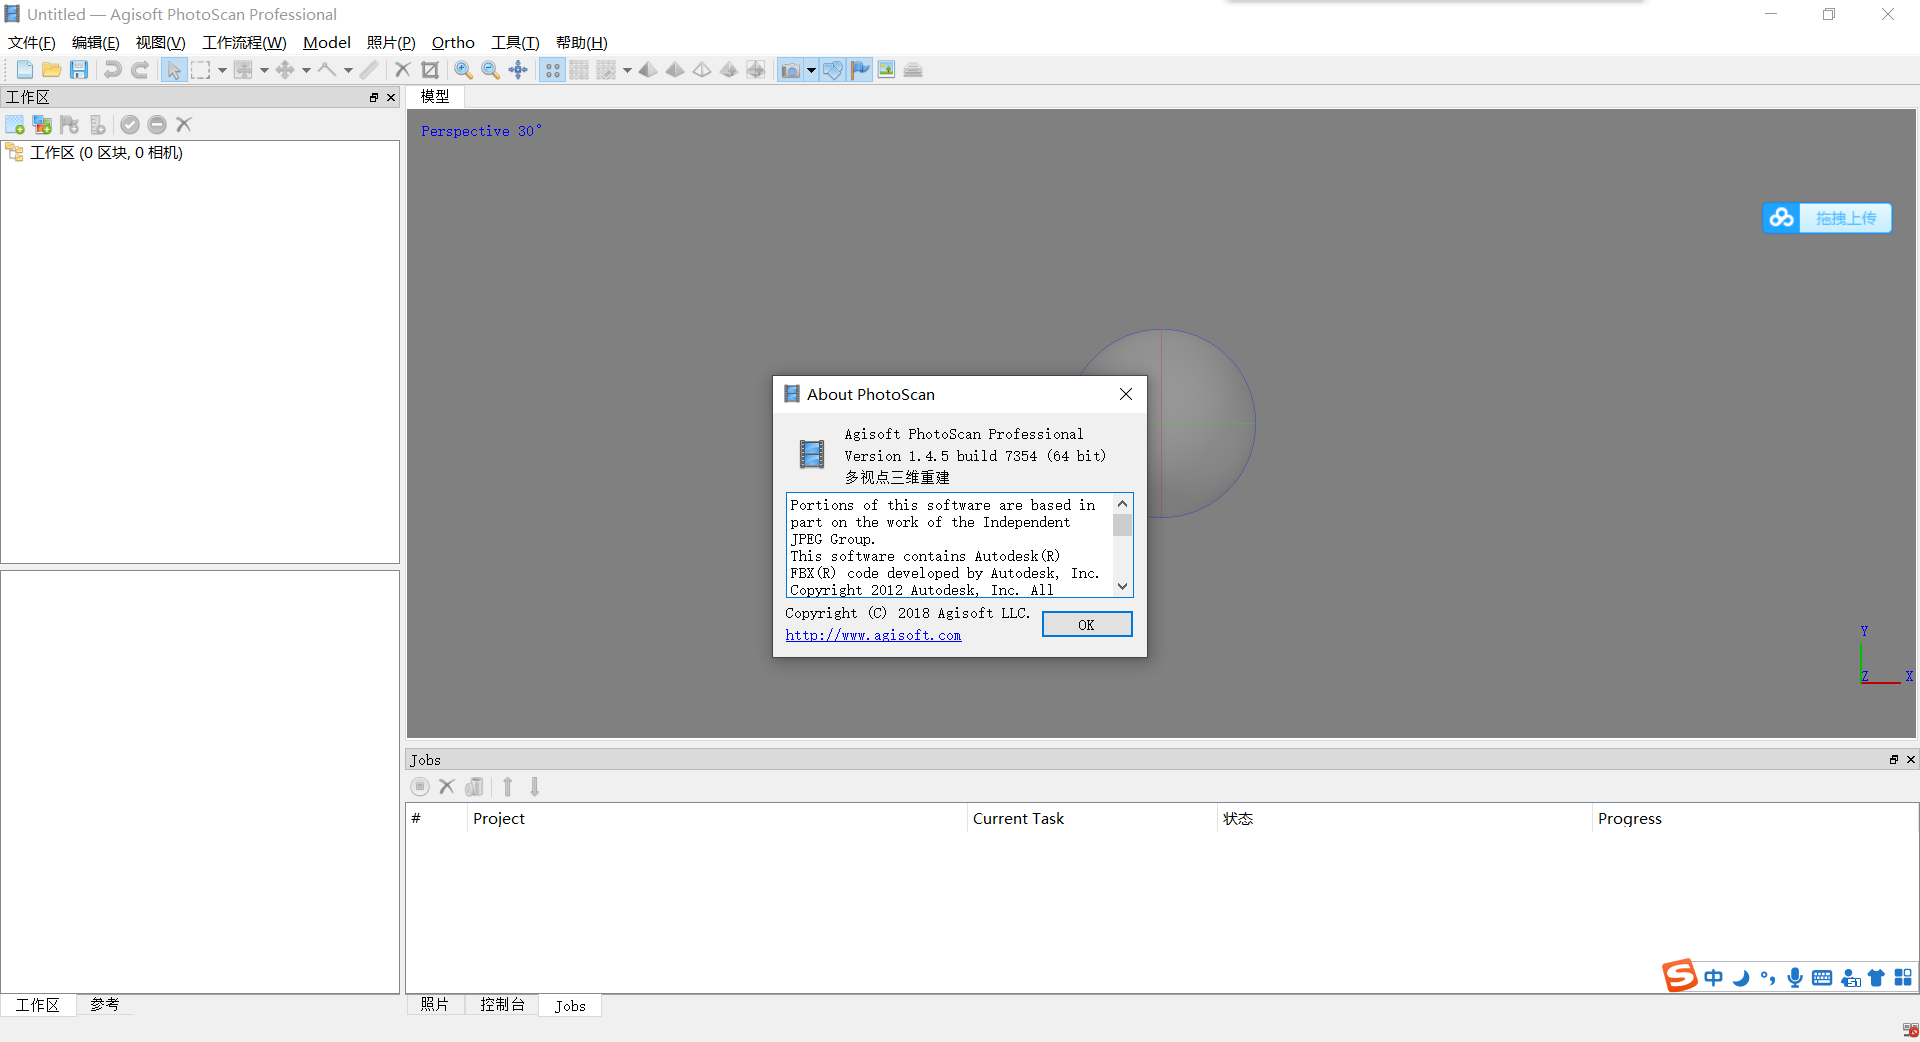Show the wireframe model view
The height and width of the screenshot is (1042, 1920).
click(702, 70)
